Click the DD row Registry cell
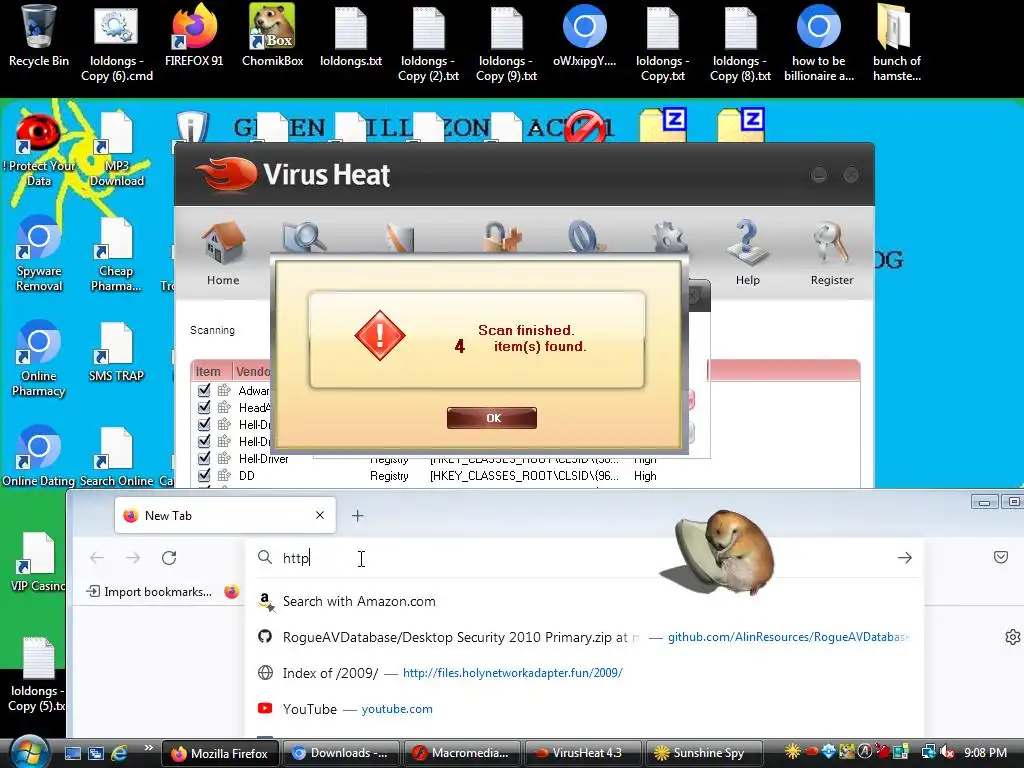This screenshot has width=1024, height=768. (x=389, y=475)
